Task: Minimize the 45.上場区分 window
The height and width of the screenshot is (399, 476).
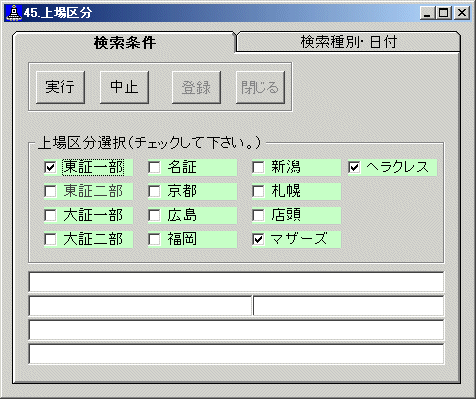Action: click(x=428, y=13)
